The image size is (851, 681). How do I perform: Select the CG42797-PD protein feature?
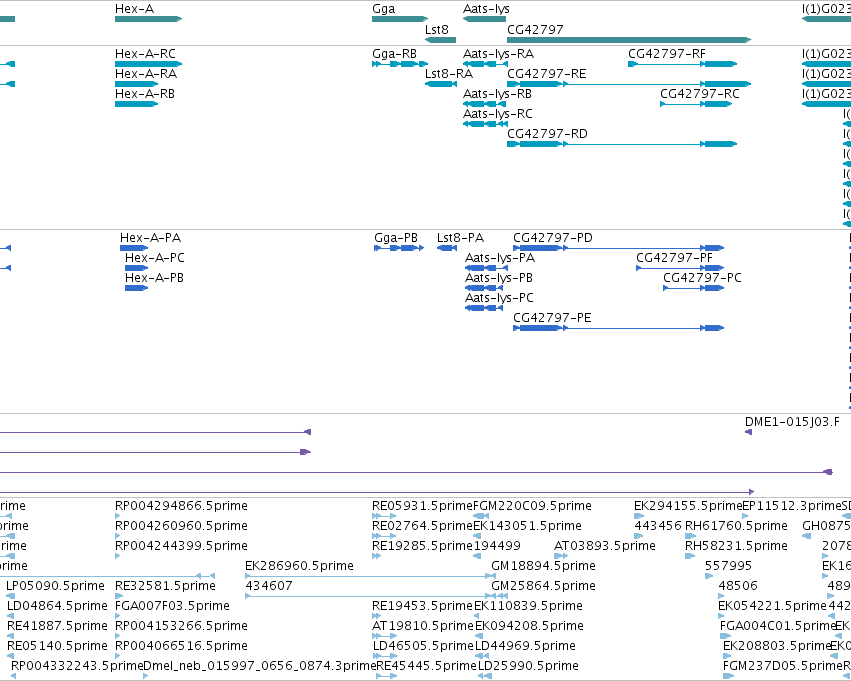(x=619, y=248)
